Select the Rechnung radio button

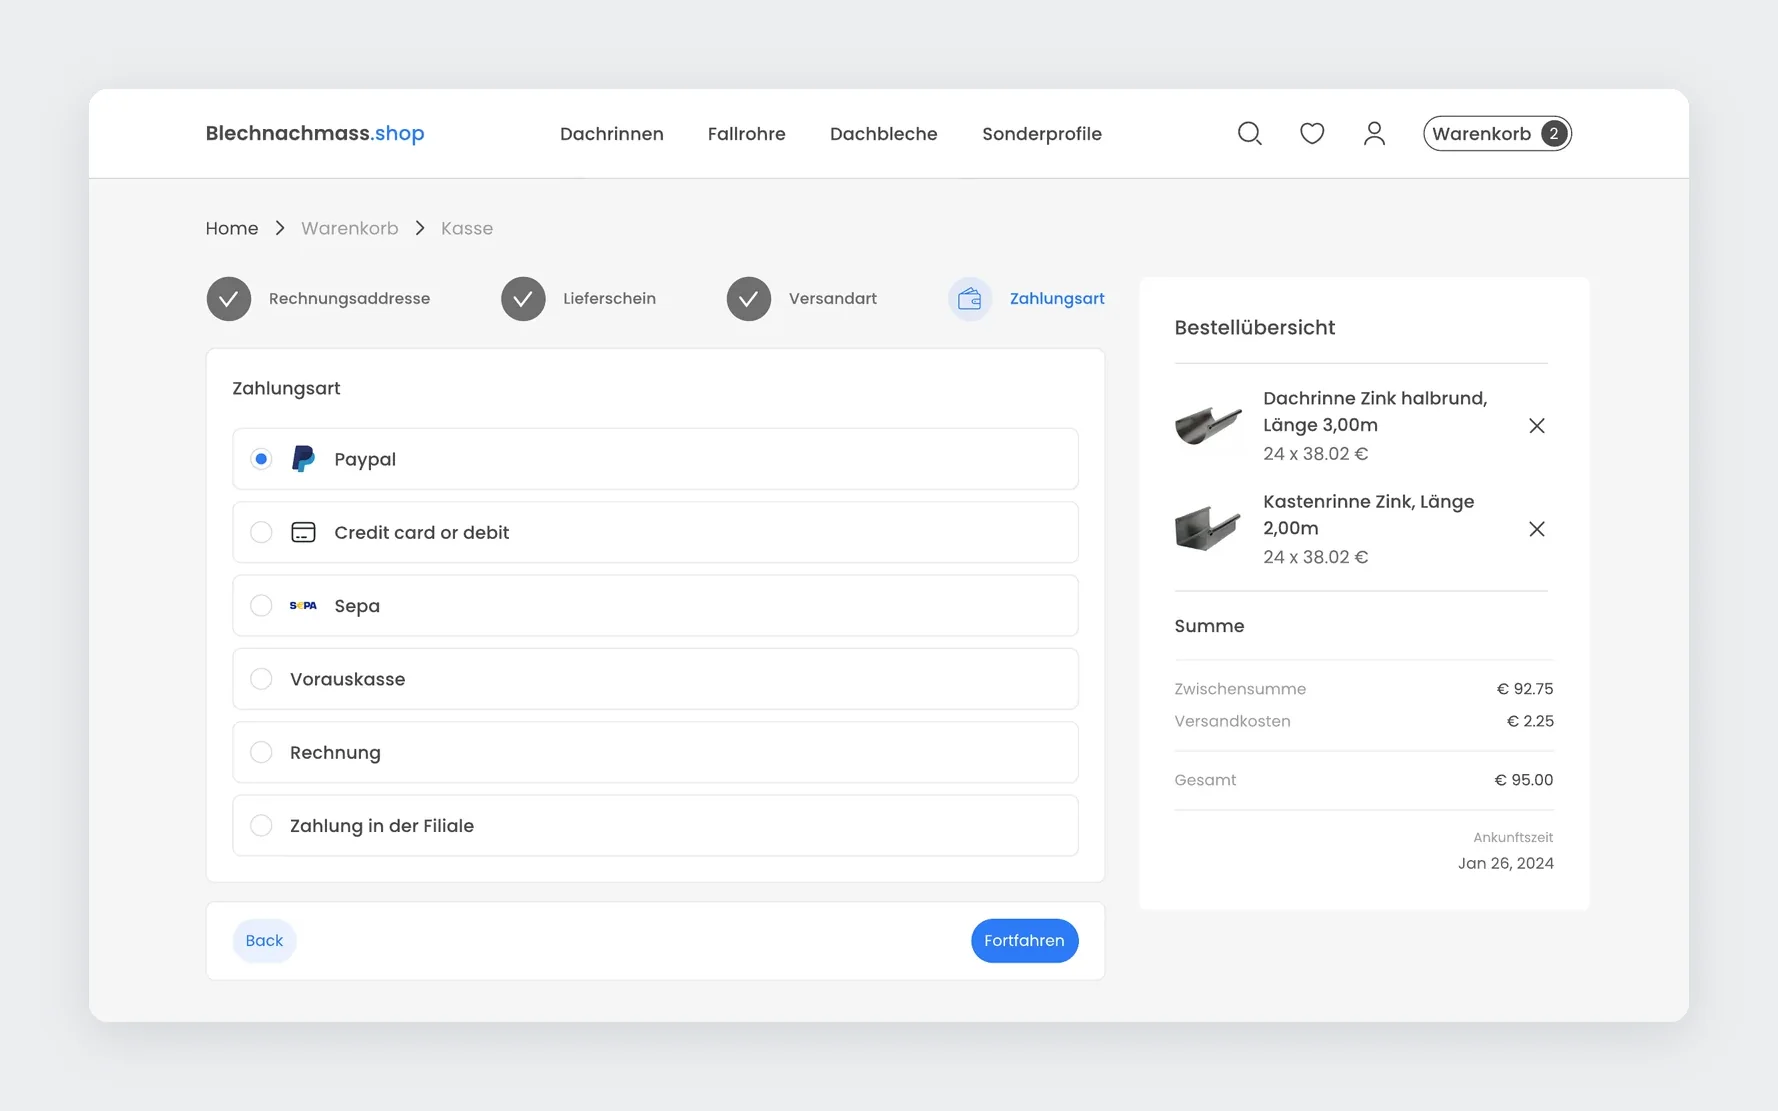[261, 752]
